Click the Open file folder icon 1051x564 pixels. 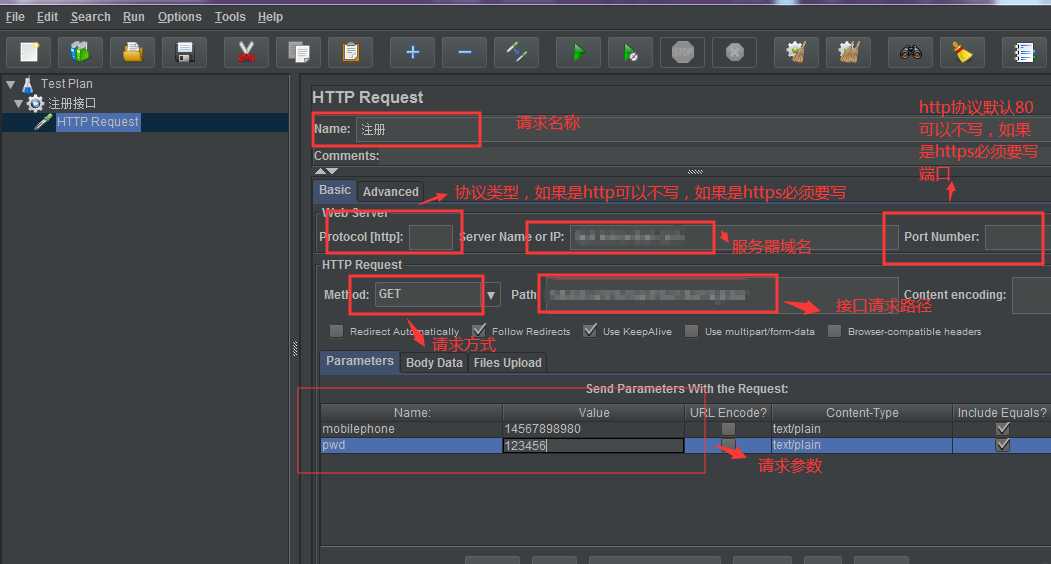click(x=133, y=52)
